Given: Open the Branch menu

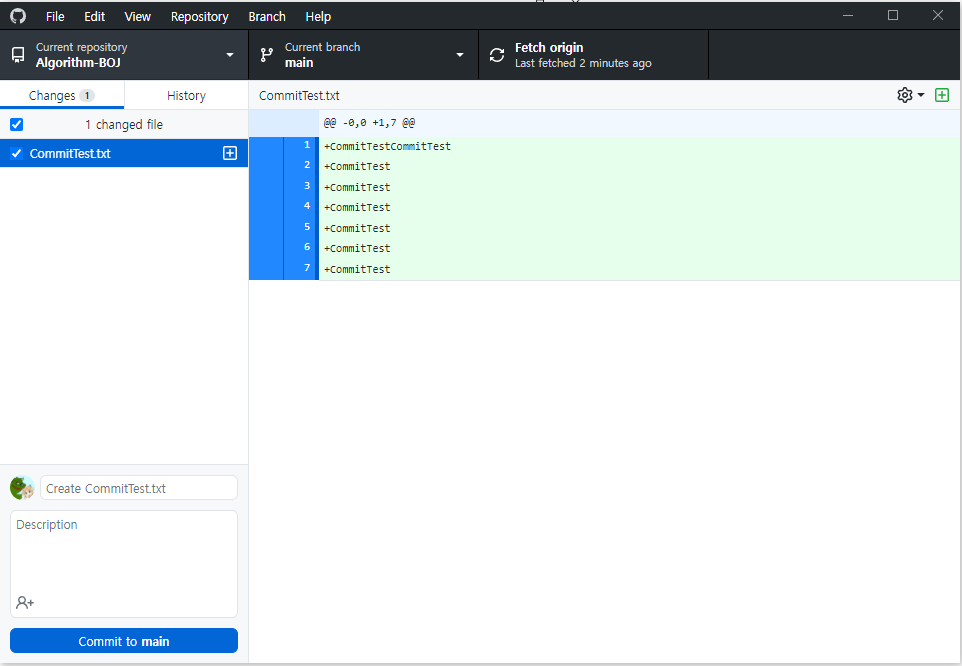Looking at the screenshot, I should pos(267,17).
